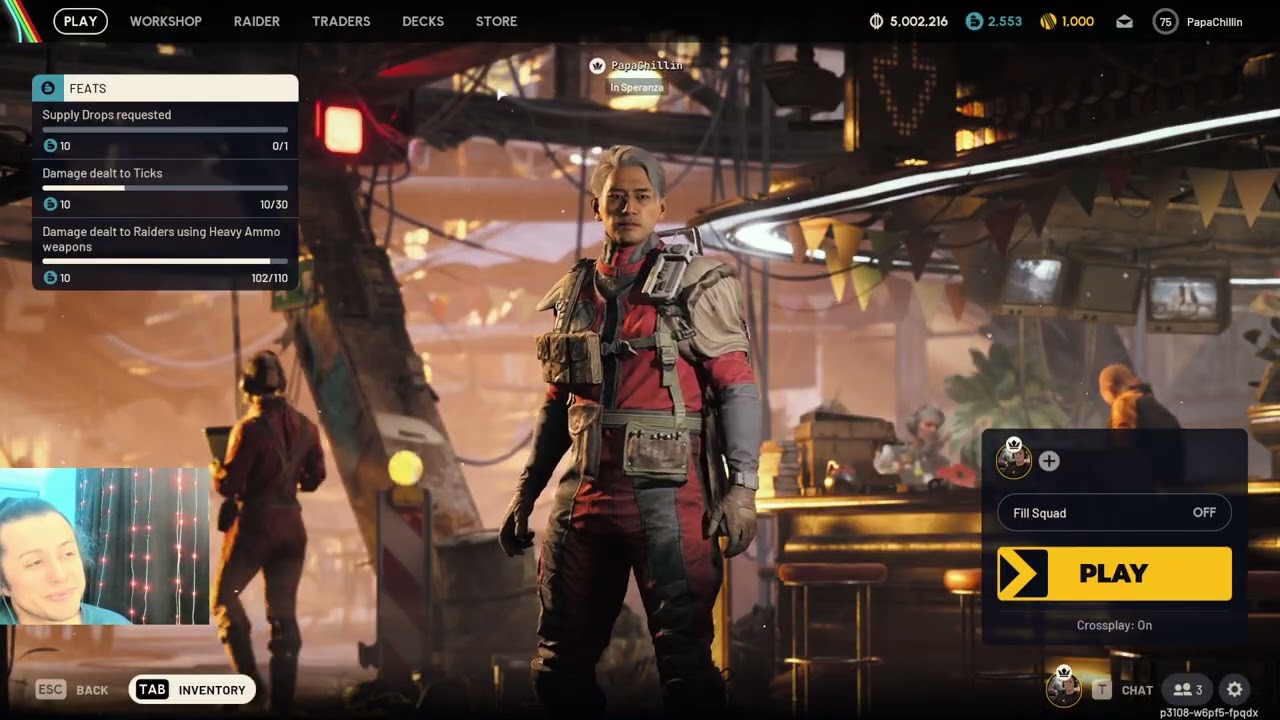Click the squad leader avatar above Fill Squad
The height and width of the screenshot is (720, 1280).
pyautogui.click(x=1014, y=459)
